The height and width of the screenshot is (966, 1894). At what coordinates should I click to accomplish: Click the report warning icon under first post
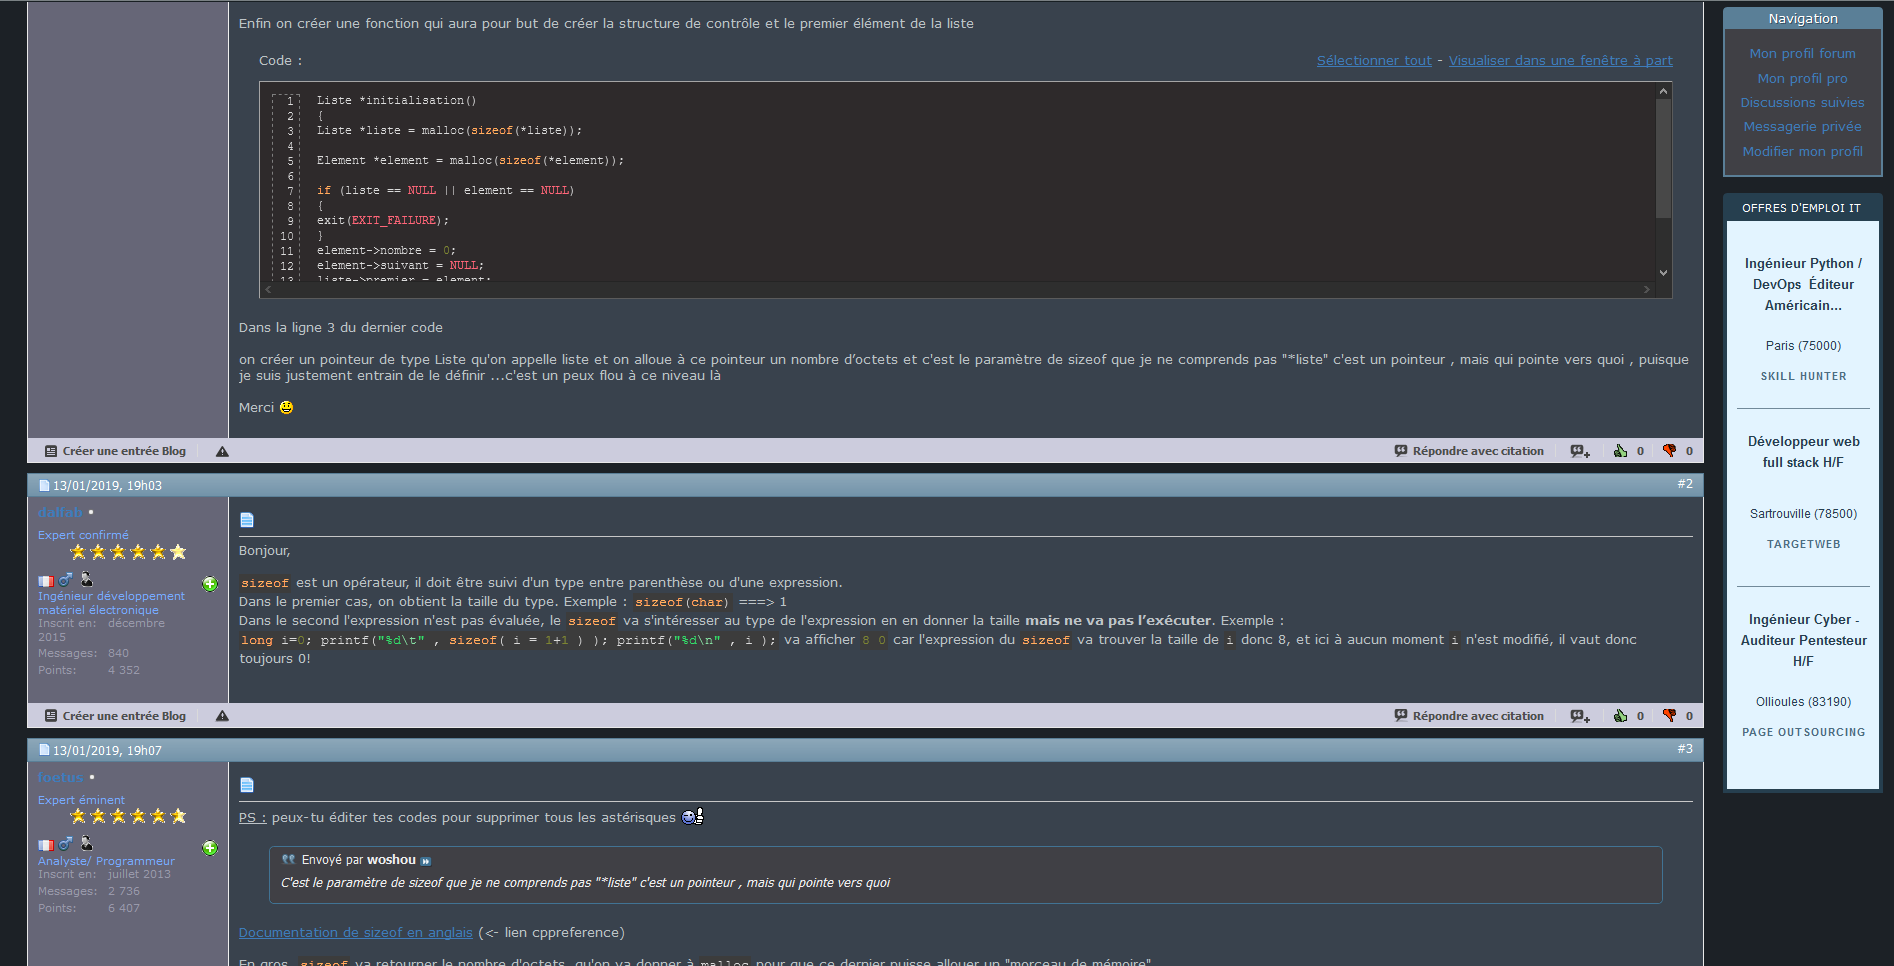tap(222, 451)
